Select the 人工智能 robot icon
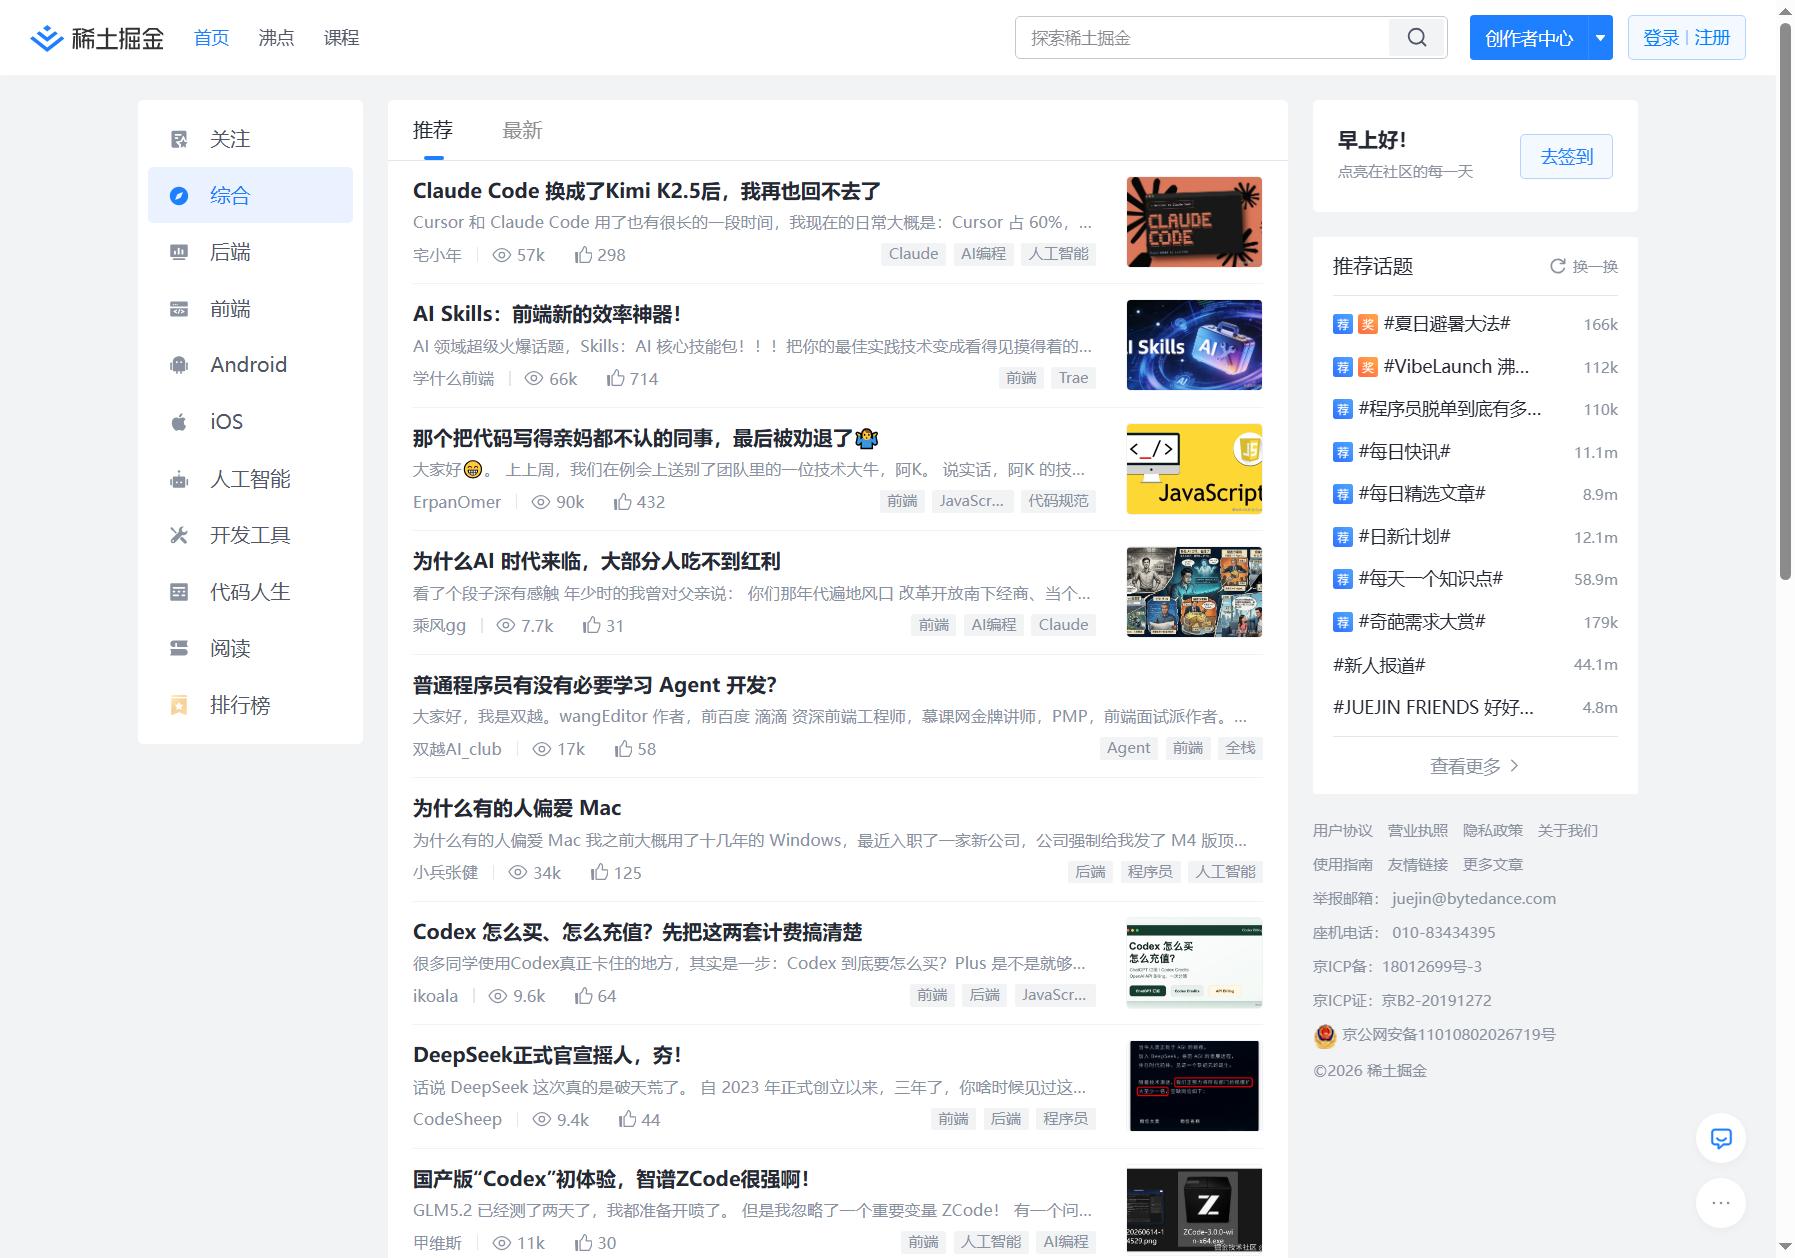This screenshot has width=1795, height=1258. tap(179, 479)
